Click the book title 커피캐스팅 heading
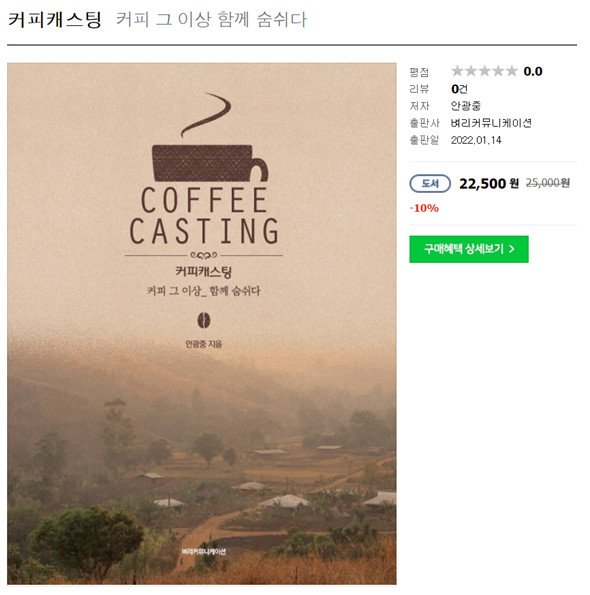The width and height of the screenshot is (590, 595). click(x=55, y=19)
